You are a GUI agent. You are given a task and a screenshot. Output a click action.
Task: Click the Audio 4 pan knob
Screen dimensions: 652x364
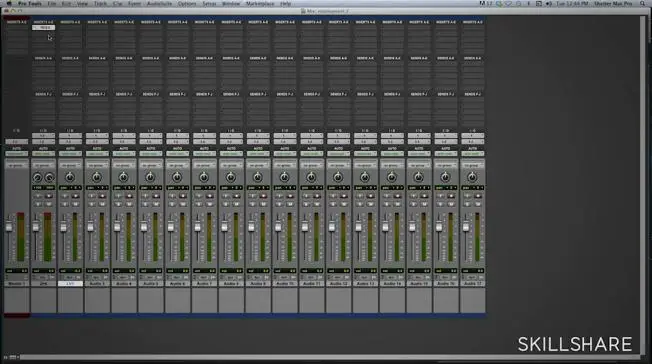123,178
